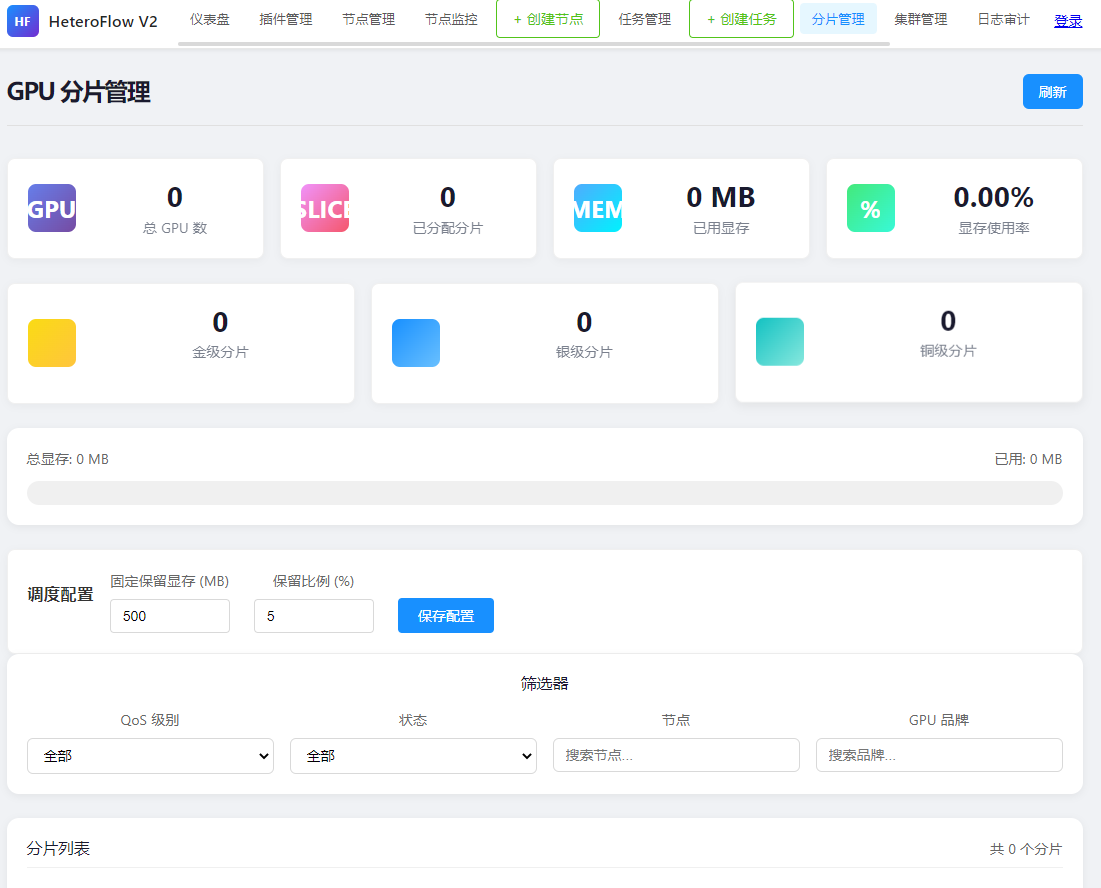The height and width of the screenshot is (888, 1101).
Task: Click the green percent icon
Action: [x=871, y=208]
